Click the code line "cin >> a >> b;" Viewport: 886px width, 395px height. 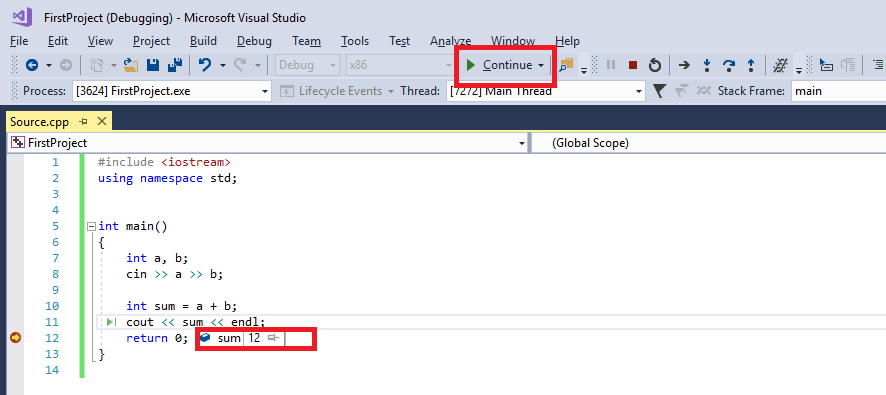tap(175, 275)
